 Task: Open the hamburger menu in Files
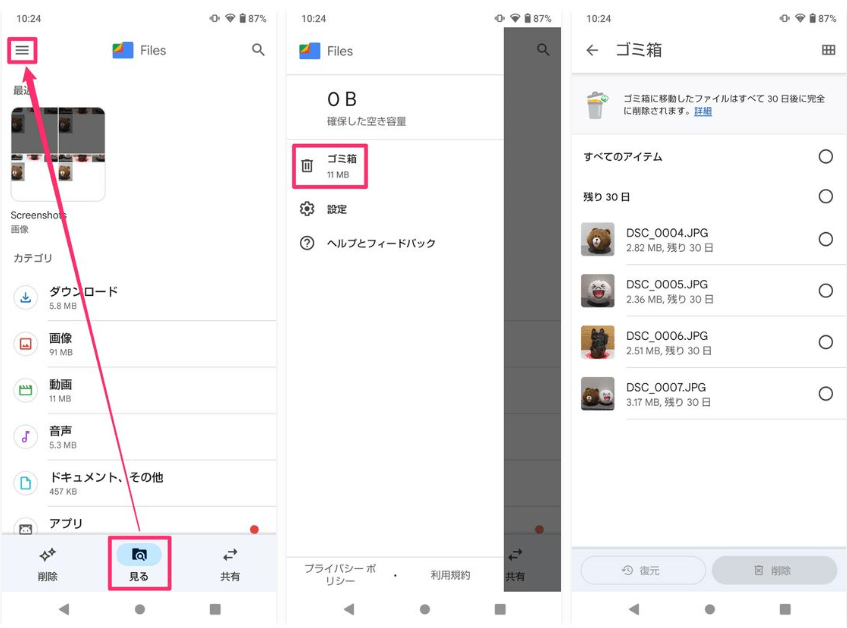click(22, 50)
